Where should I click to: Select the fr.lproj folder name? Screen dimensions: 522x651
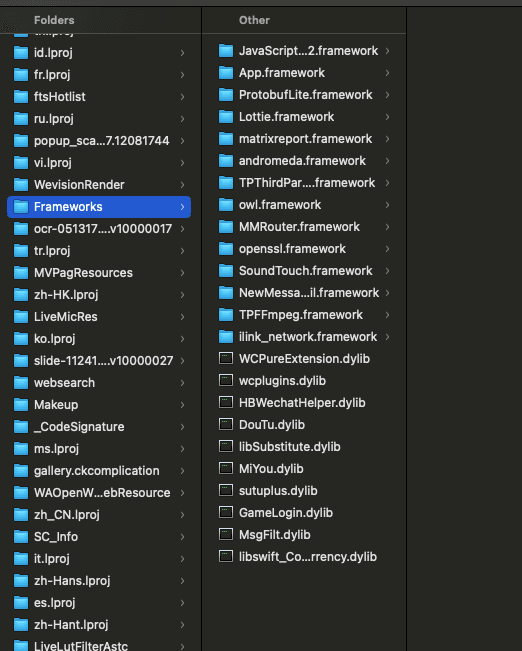pos(52,75)
